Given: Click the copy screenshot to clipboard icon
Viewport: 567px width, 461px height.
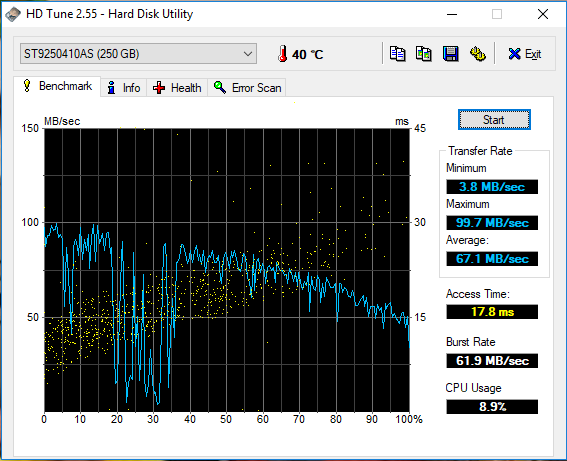Looking at the screenshot, I should click(x=423, y=54).
